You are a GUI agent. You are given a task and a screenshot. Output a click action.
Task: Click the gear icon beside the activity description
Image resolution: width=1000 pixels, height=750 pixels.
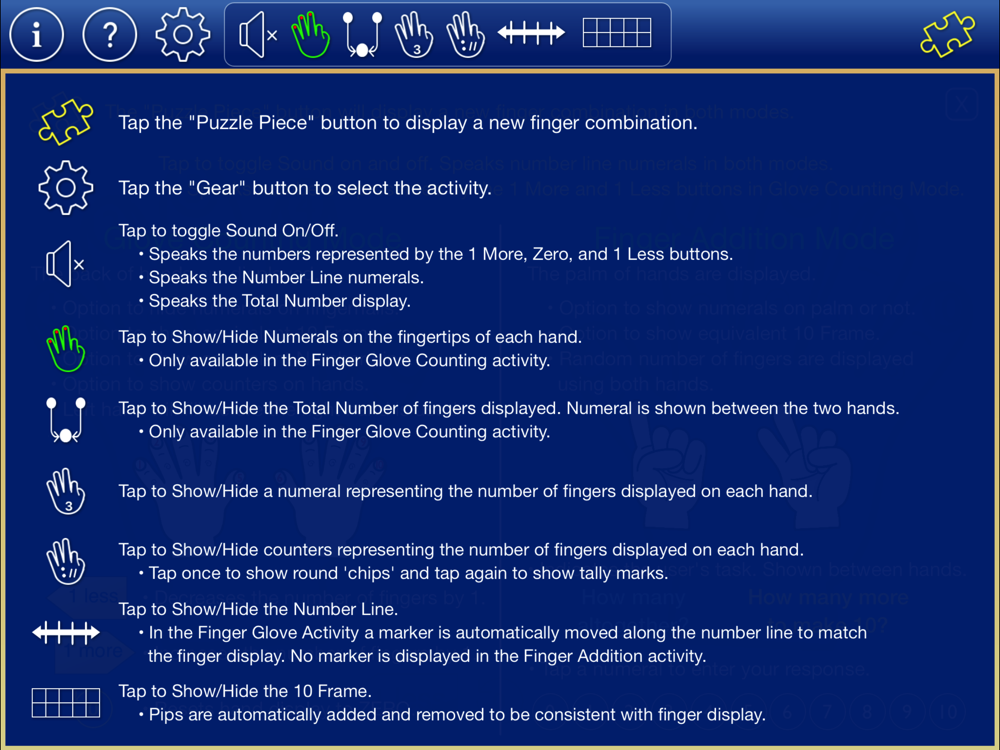click(x=66, y=188)
